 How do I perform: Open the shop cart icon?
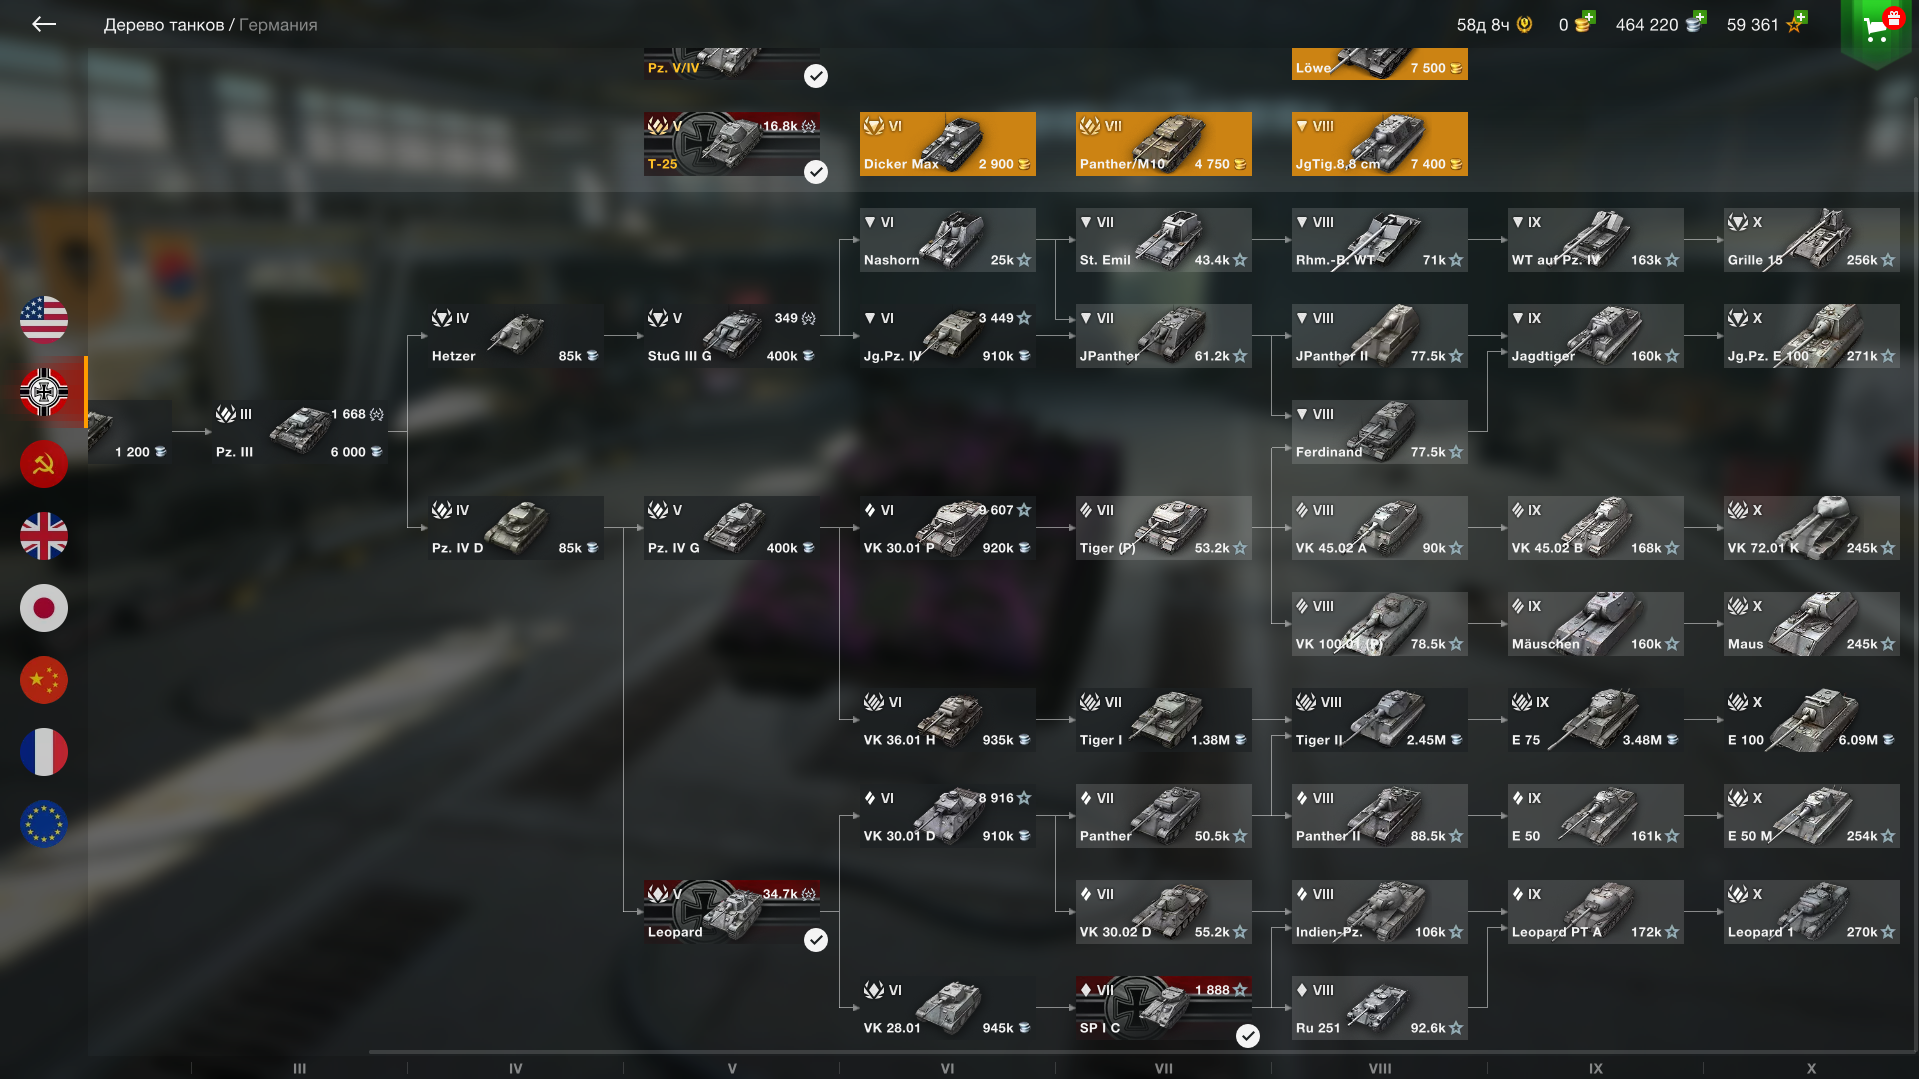[1877, 28]
